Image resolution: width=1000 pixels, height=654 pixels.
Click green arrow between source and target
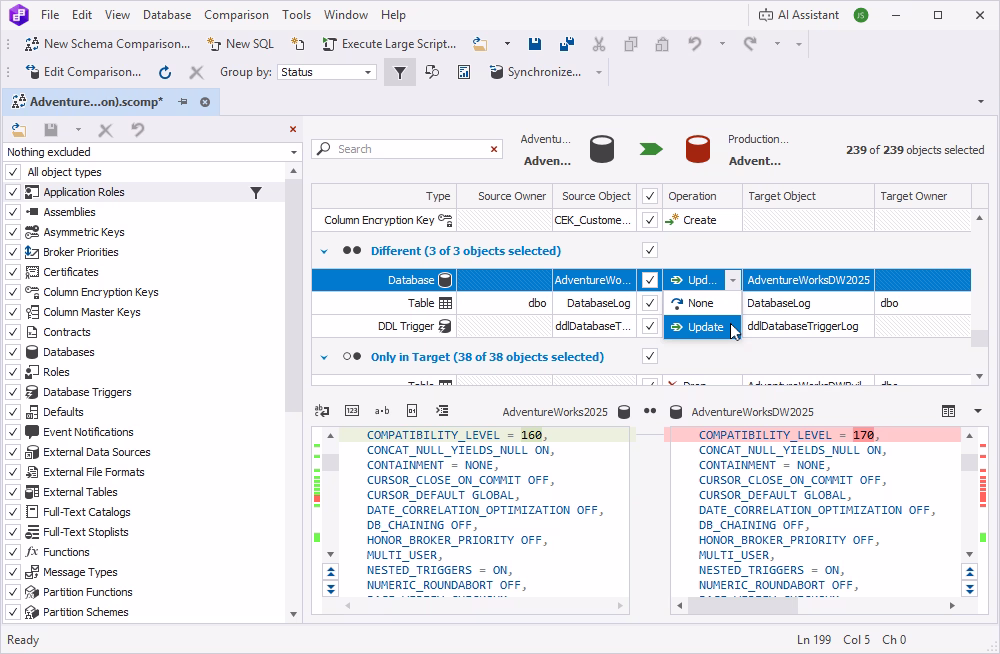tap(651, 149)
